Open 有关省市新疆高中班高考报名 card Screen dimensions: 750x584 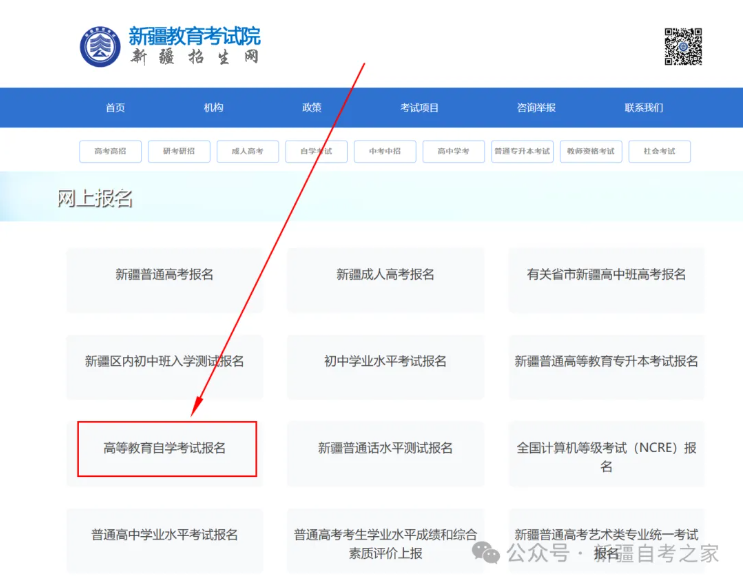click(x=607, y=280)
